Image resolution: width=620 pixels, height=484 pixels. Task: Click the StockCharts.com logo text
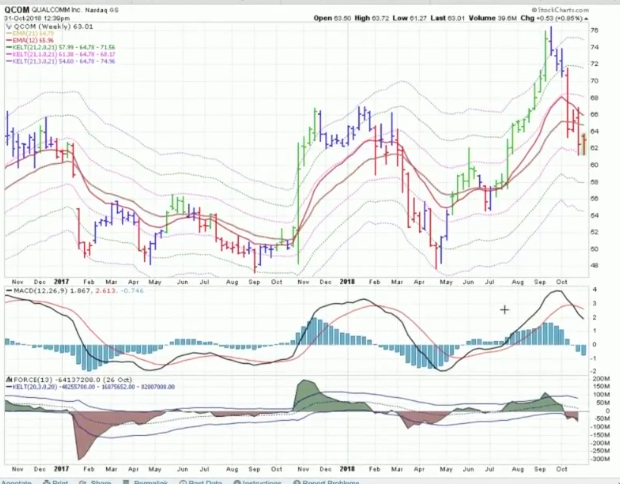coord(560,10)
